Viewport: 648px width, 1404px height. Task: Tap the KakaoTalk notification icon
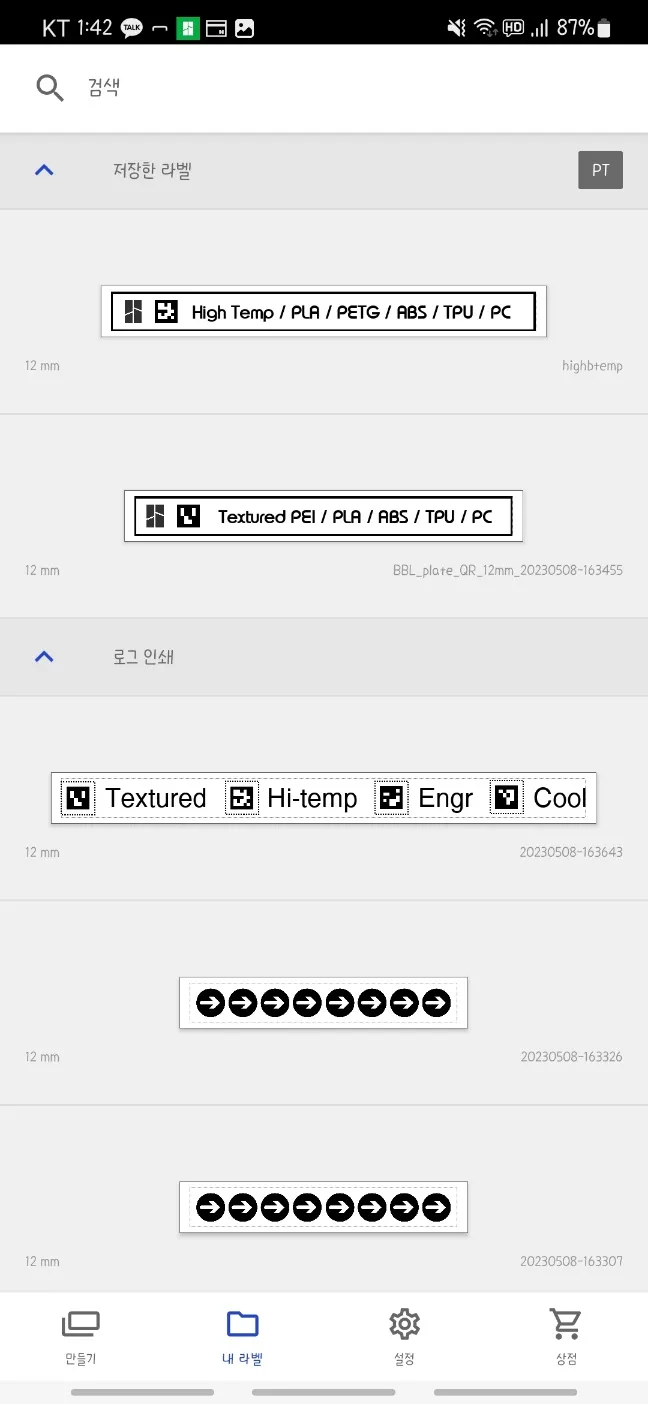pyautogui.click(x=131, y=28)
